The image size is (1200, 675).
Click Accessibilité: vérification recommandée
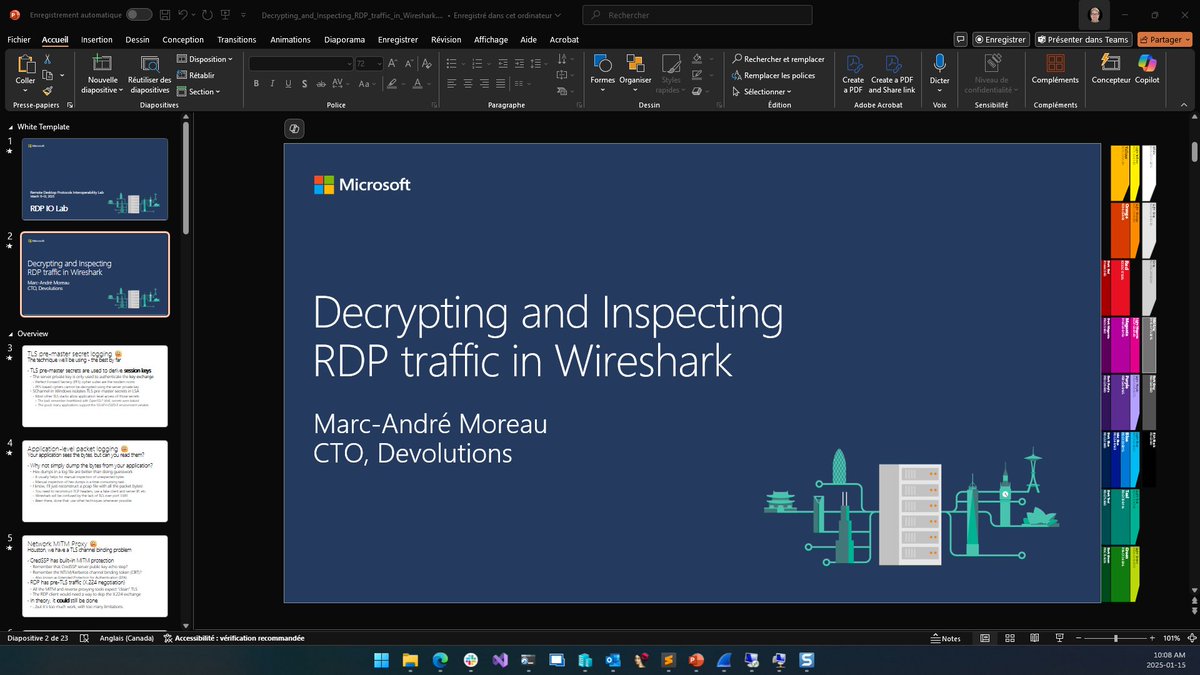coord(233,638)
